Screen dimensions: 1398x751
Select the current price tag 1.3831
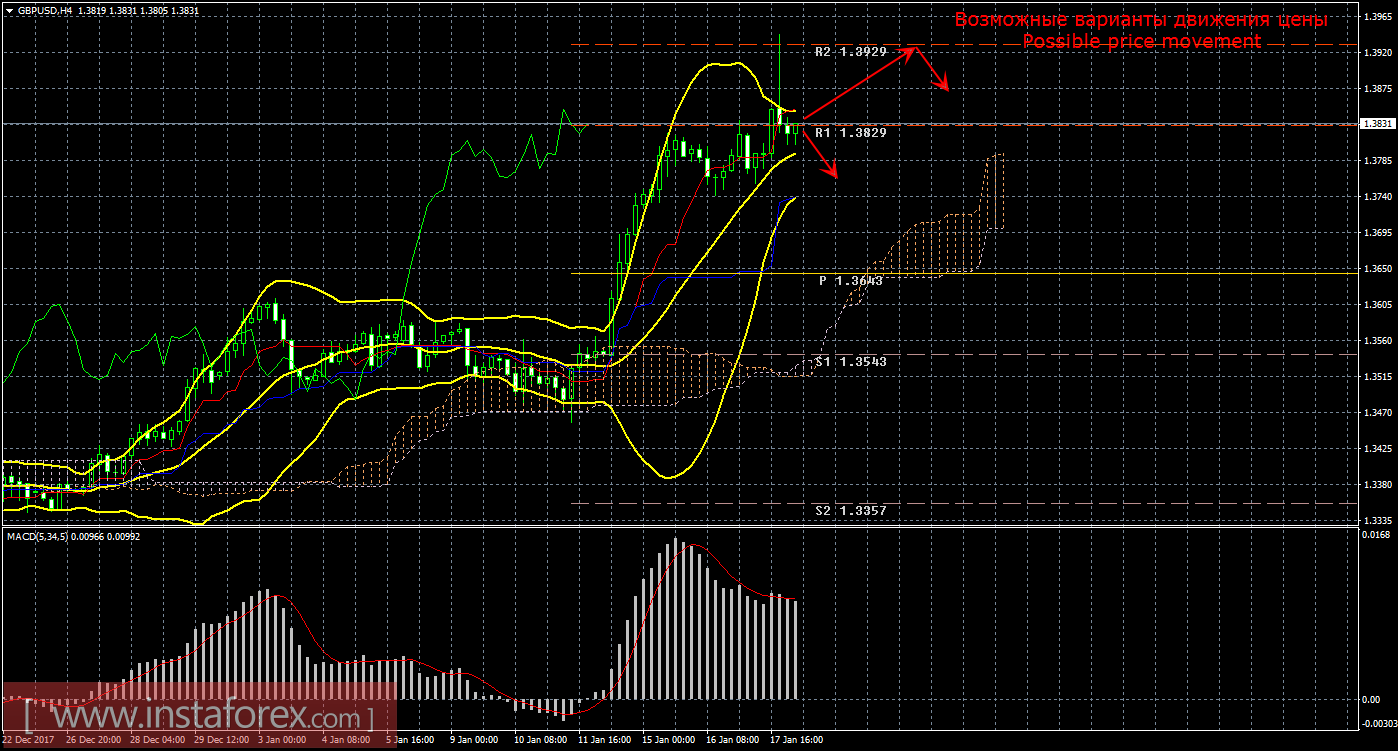point(1377,123)
